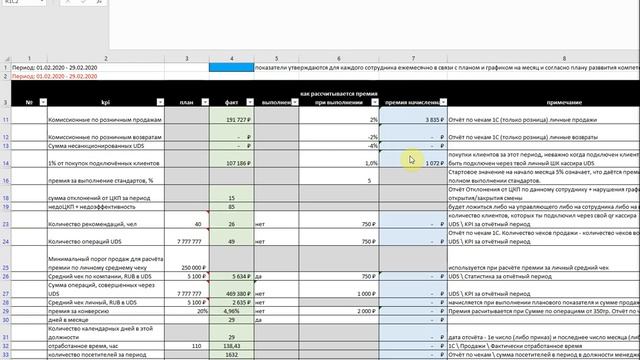The height and width of the screenshot is (360, 640).
Task: Click fact value 107 186 ₽
Action: [x=231, y=159]
